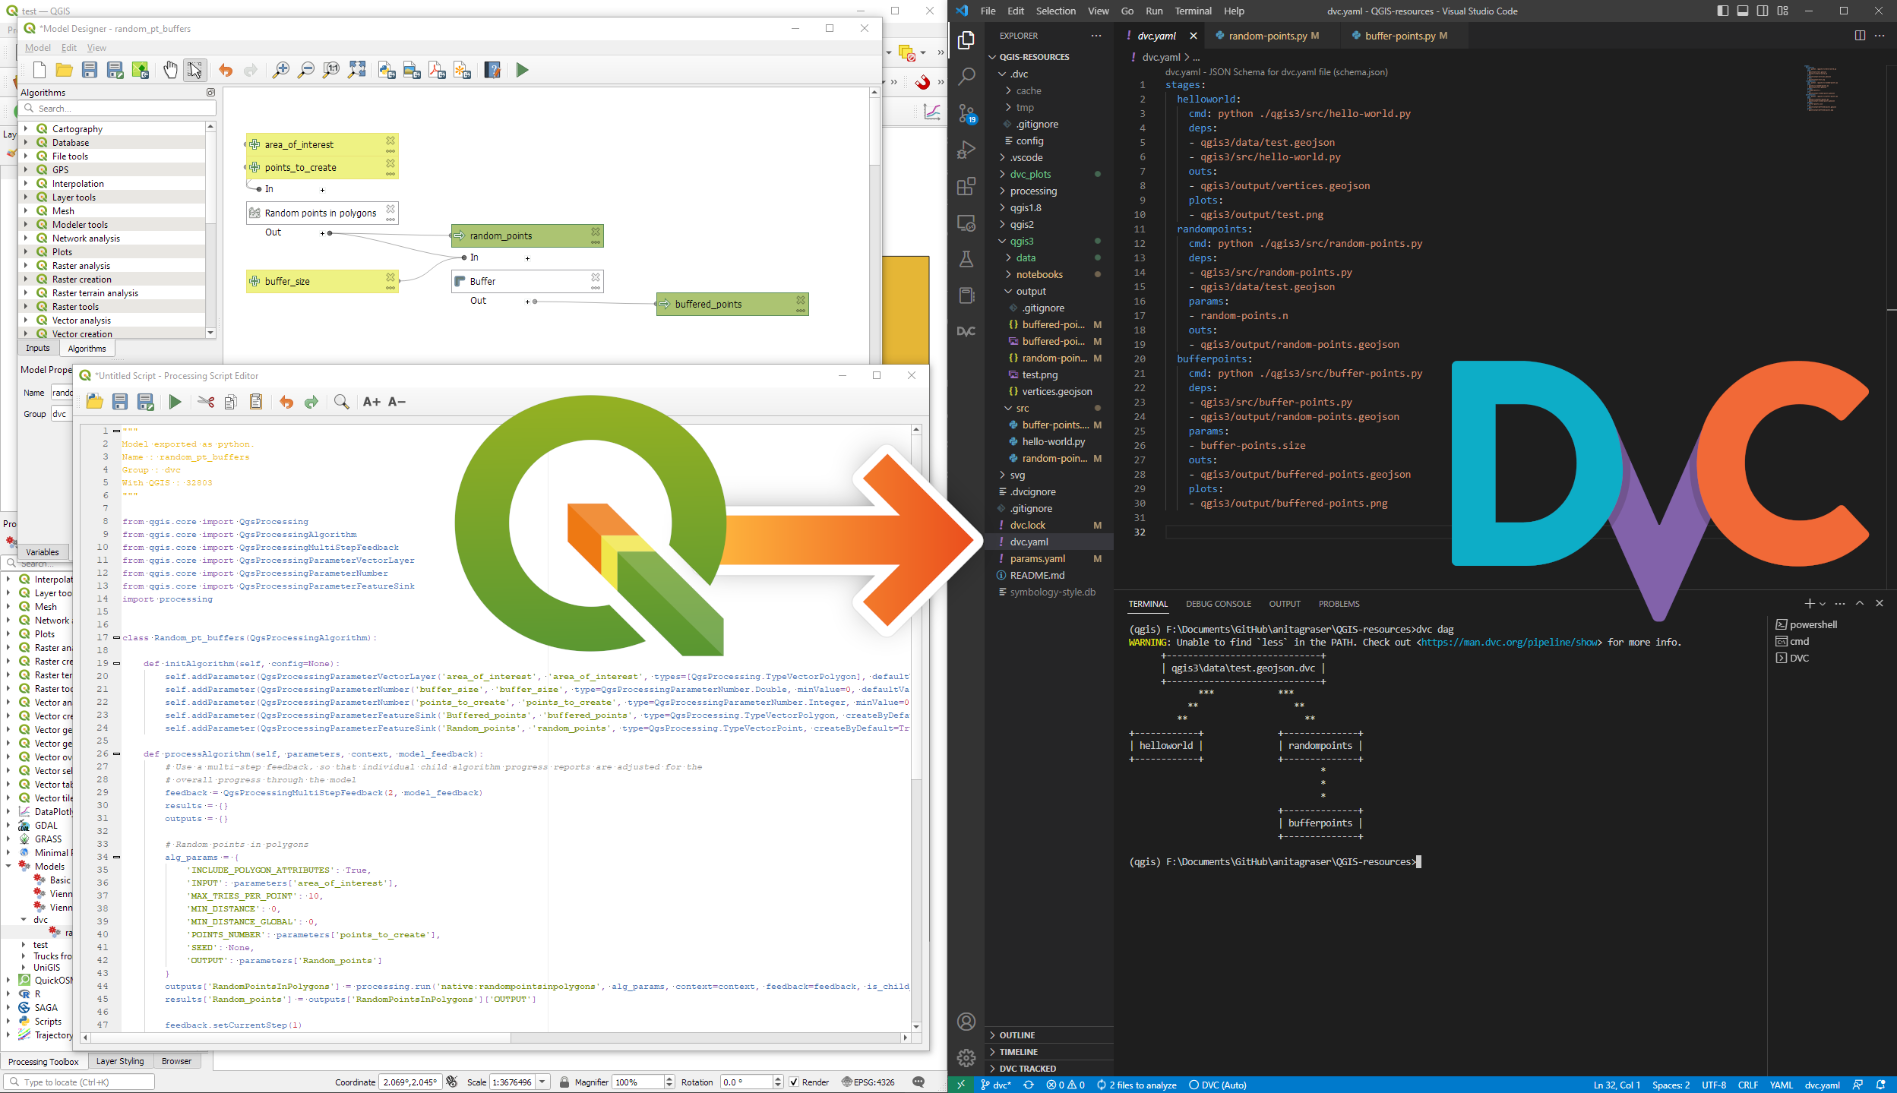Expand Vector analysis algorithm group
Image resolution: width=1897 pixels, height=1093 pixels.
click(26, 321)
